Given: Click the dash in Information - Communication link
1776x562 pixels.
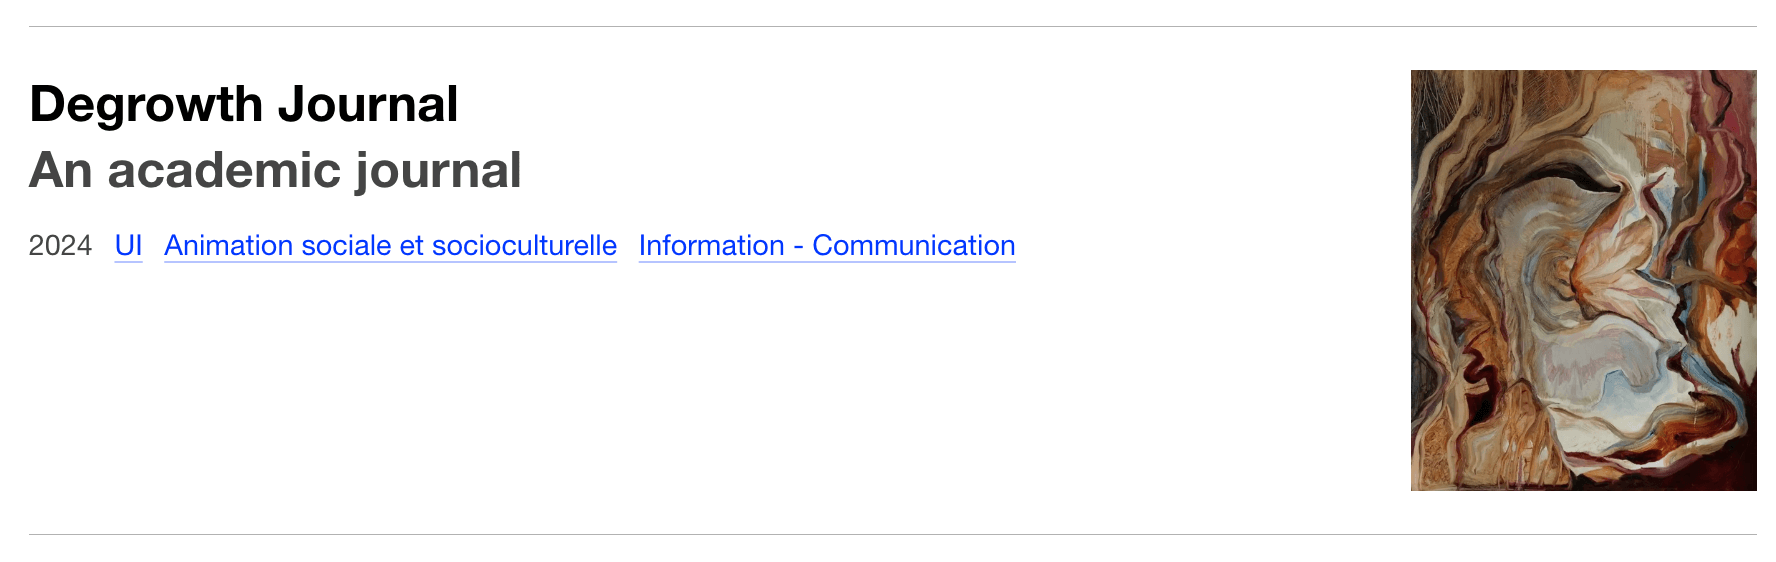Looking at the screenshot, I should [798, 246].
